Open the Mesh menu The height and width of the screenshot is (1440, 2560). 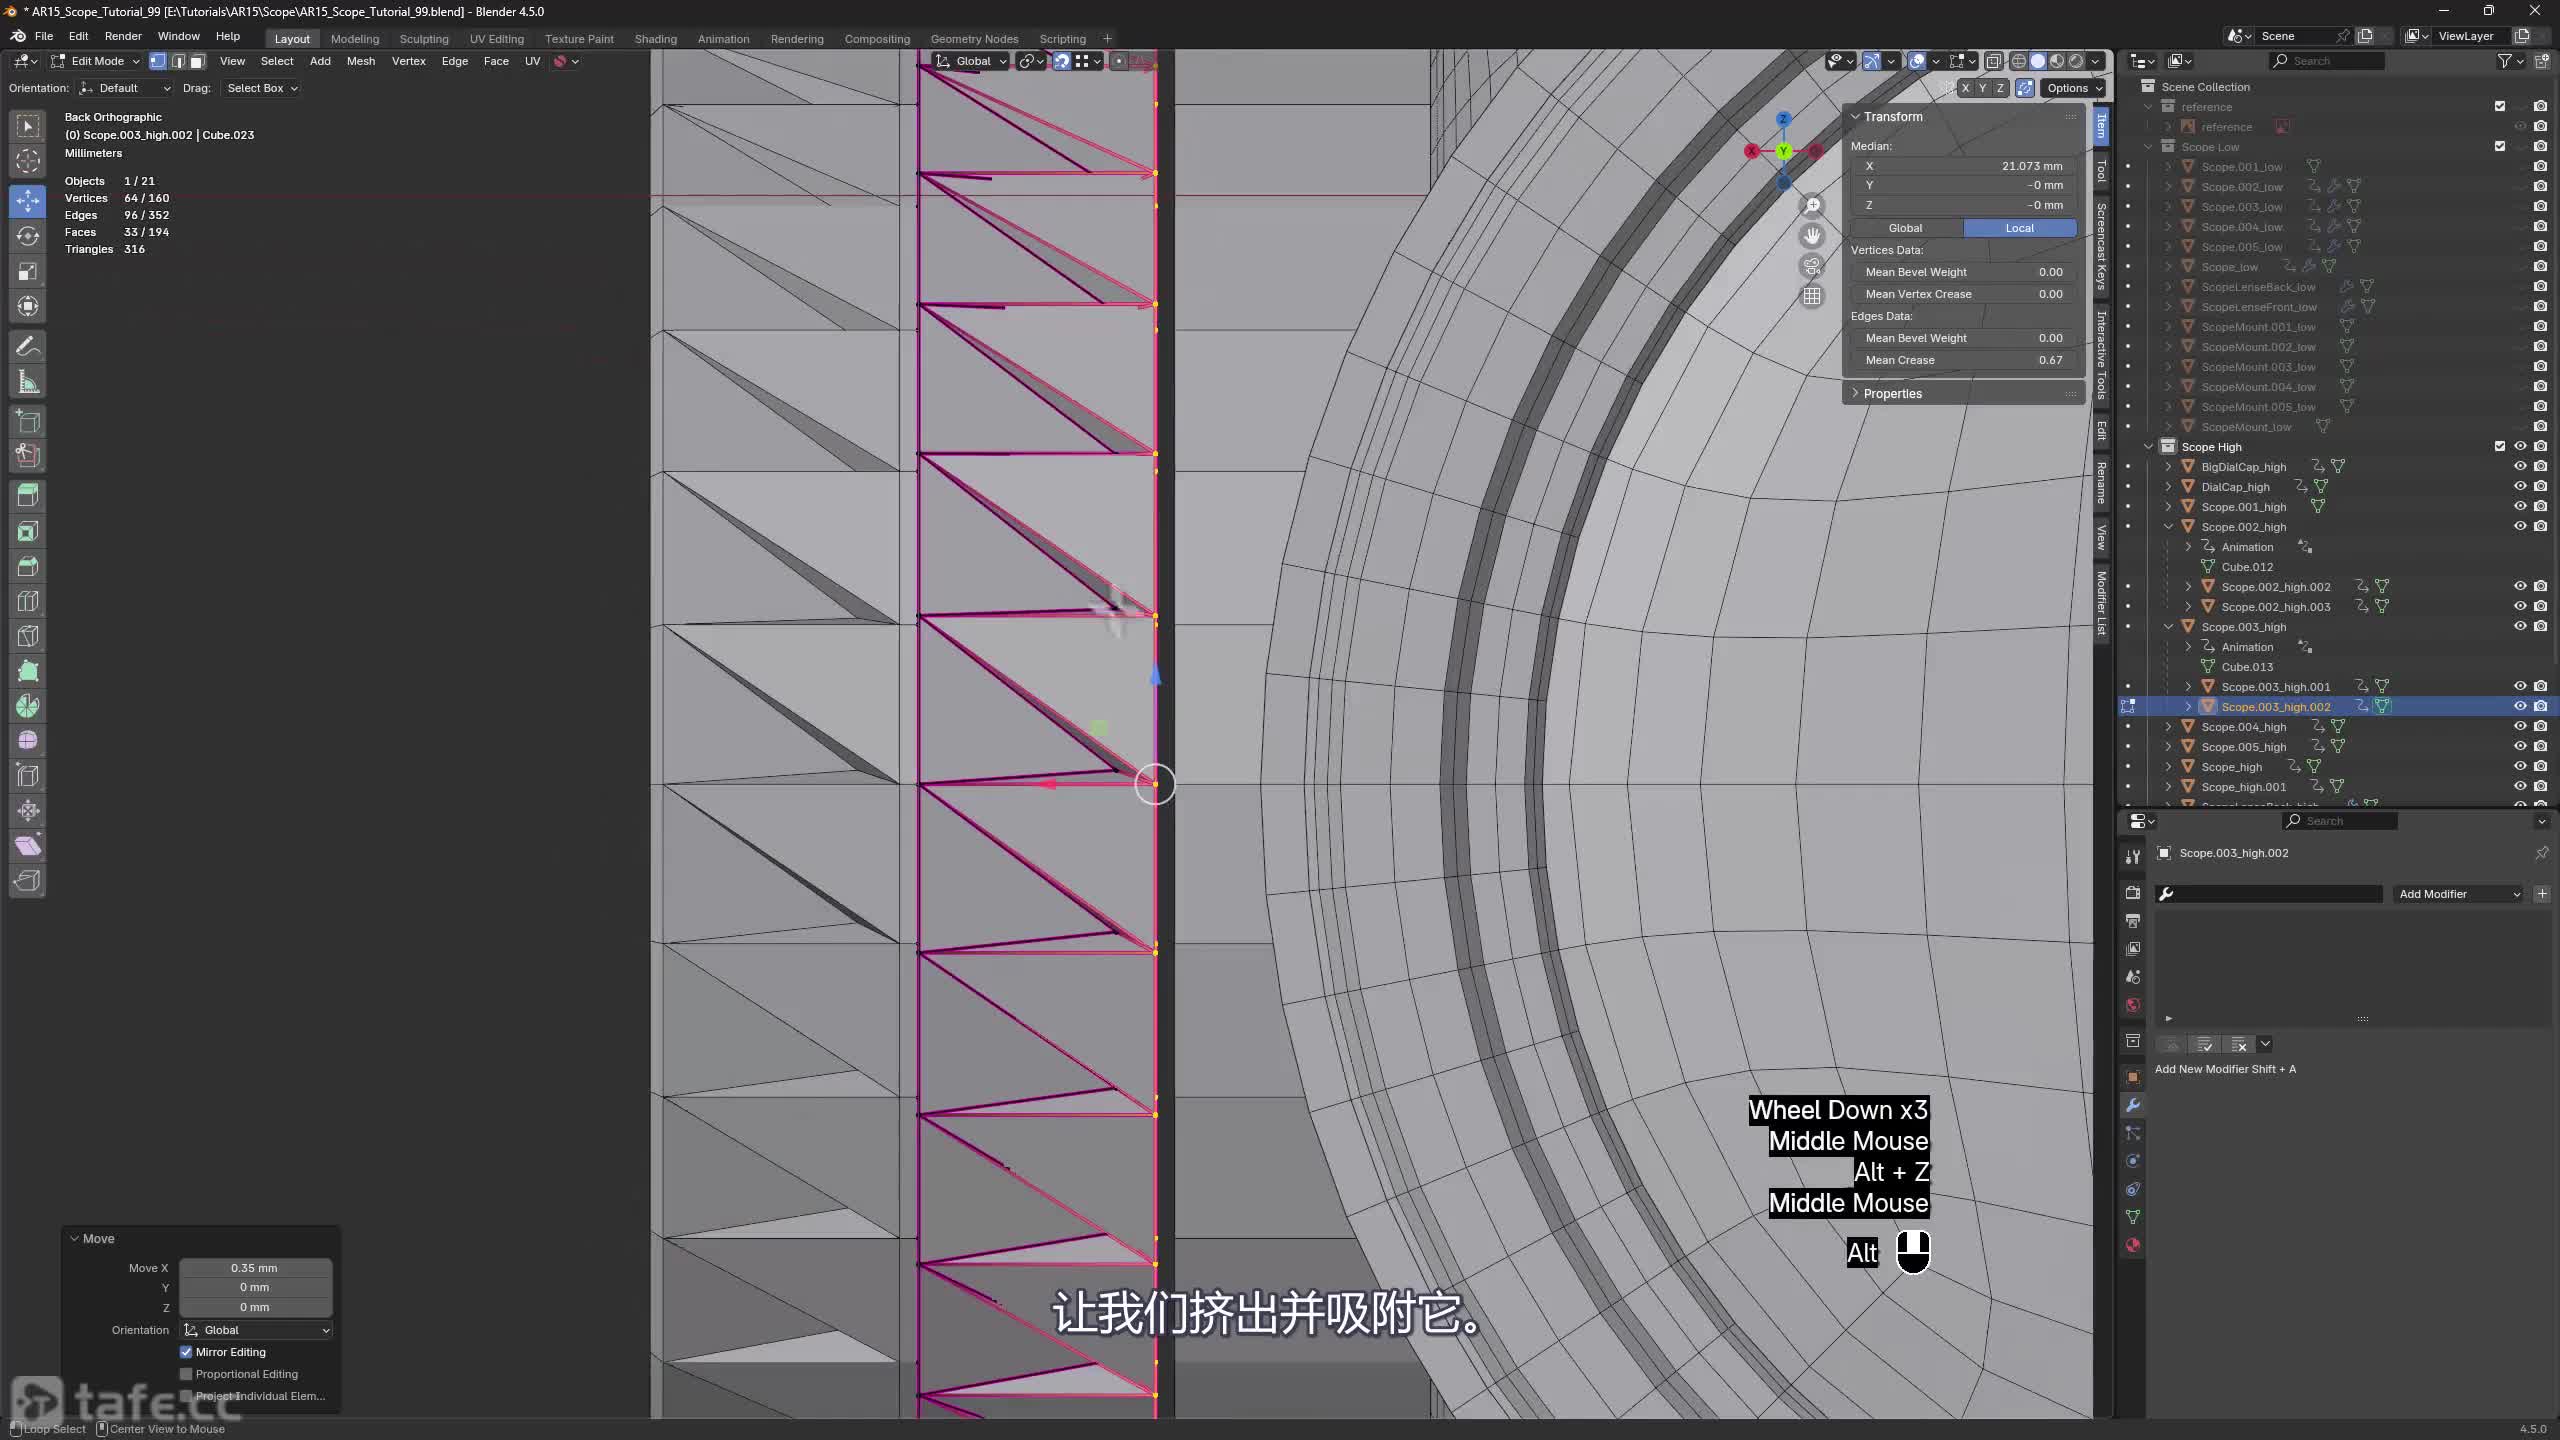[x=361, y=61]
